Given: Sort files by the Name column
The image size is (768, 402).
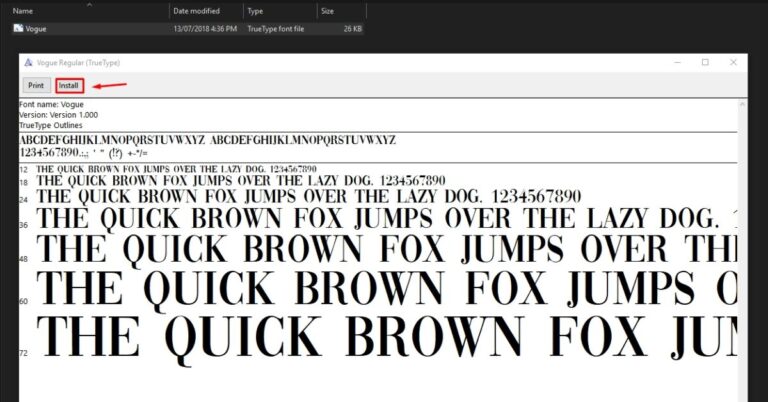Looking at the screenshot, I should [23, 11].
